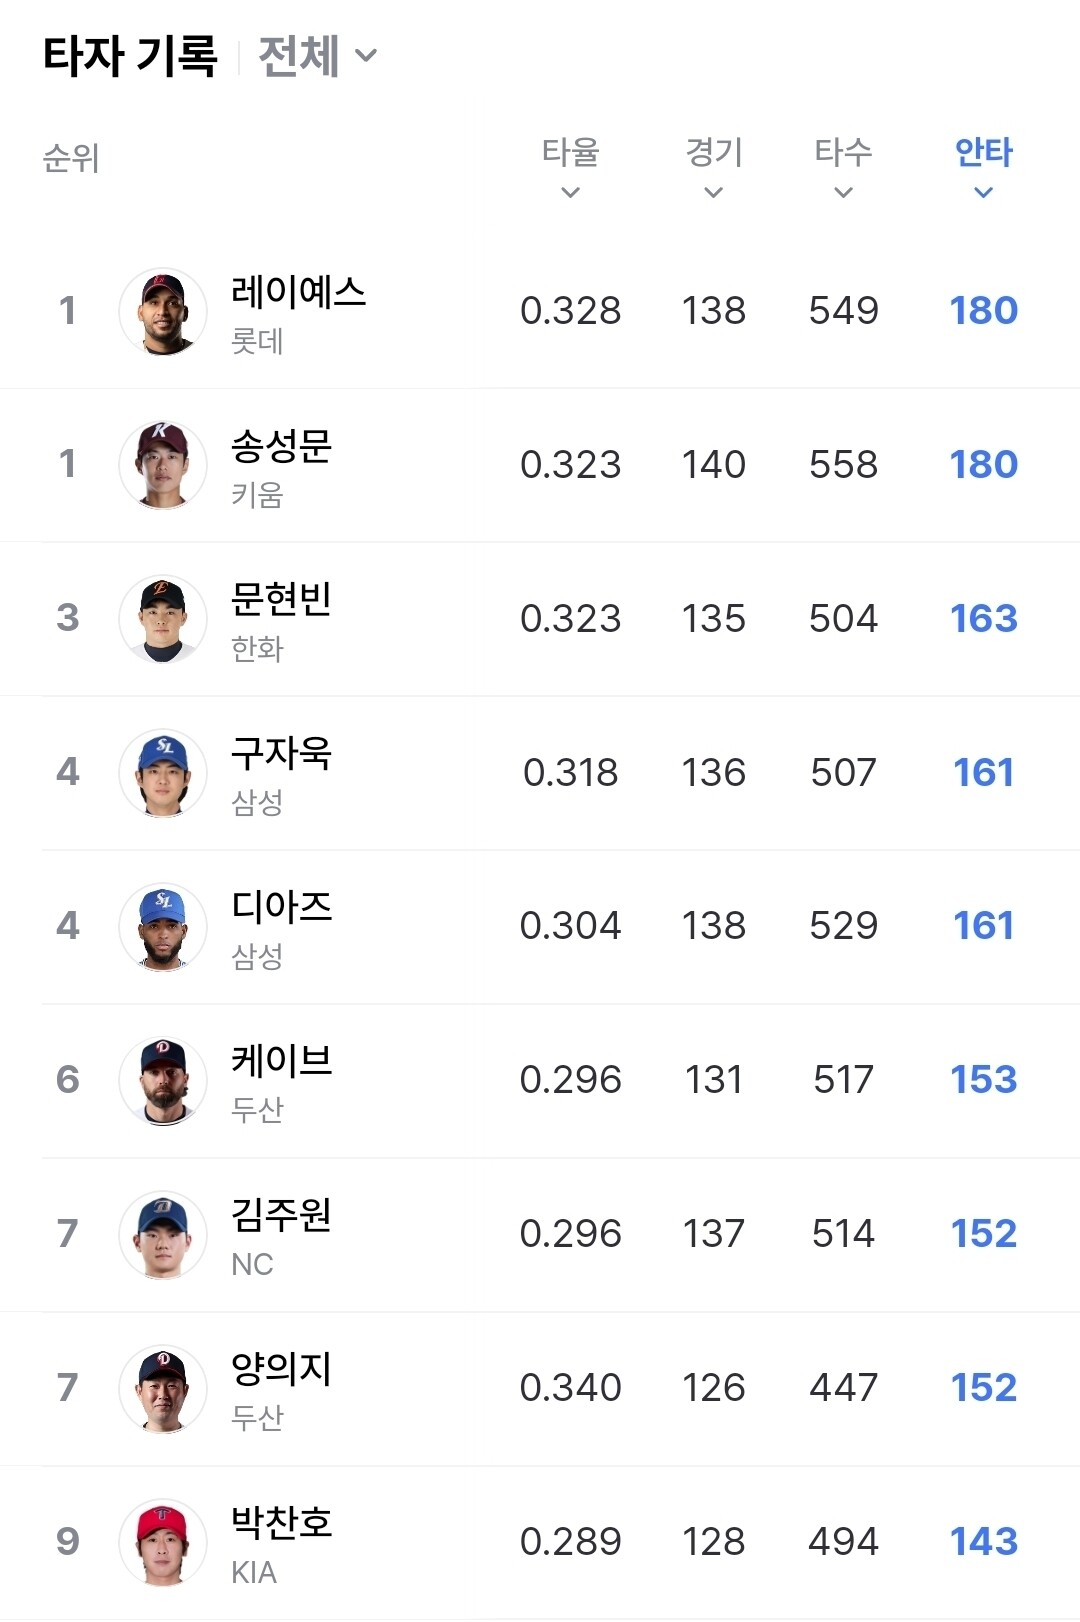Select 구자욱 name link
This screenshot has width=1080, height=1622.
281,754
